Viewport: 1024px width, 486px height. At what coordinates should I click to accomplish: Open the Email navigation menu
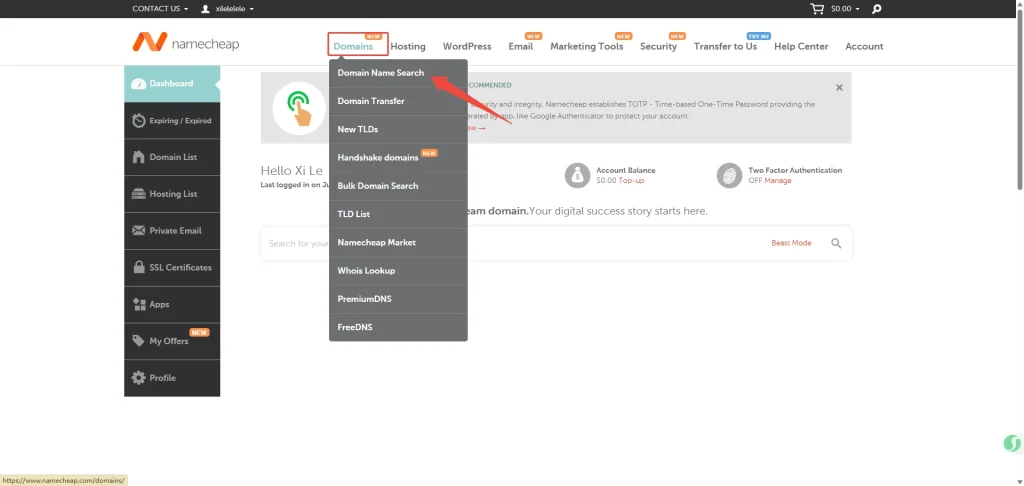(x=520, y=46)
